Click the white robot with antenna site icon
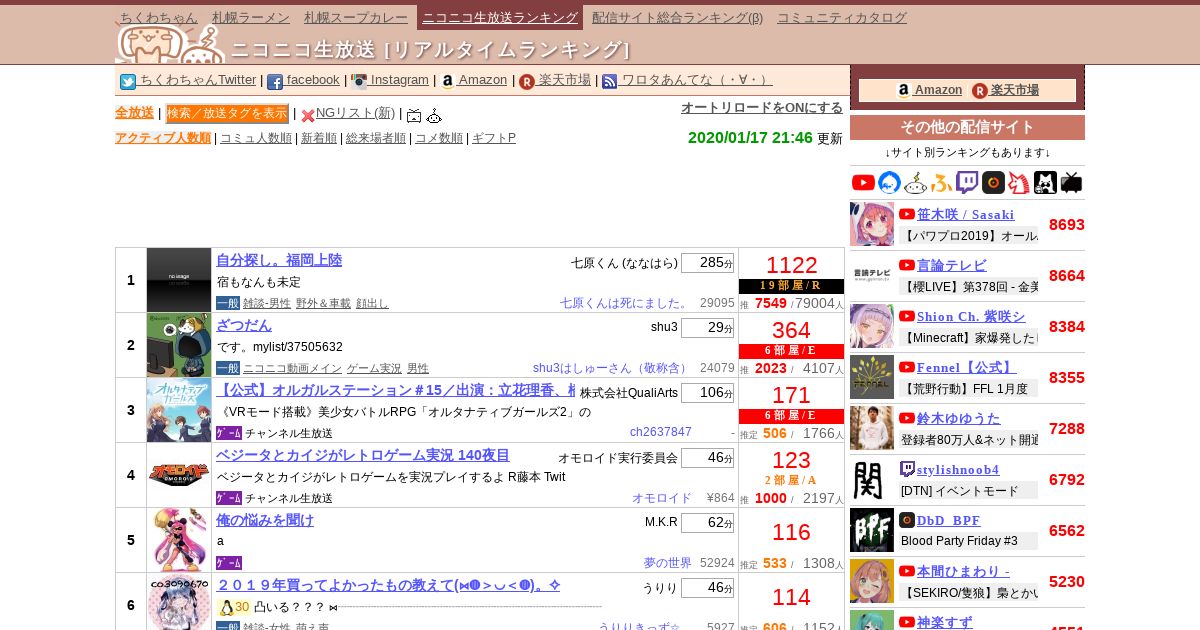Screen dimensions: 1200x630 pyautogui.click(x=915, y=182)
